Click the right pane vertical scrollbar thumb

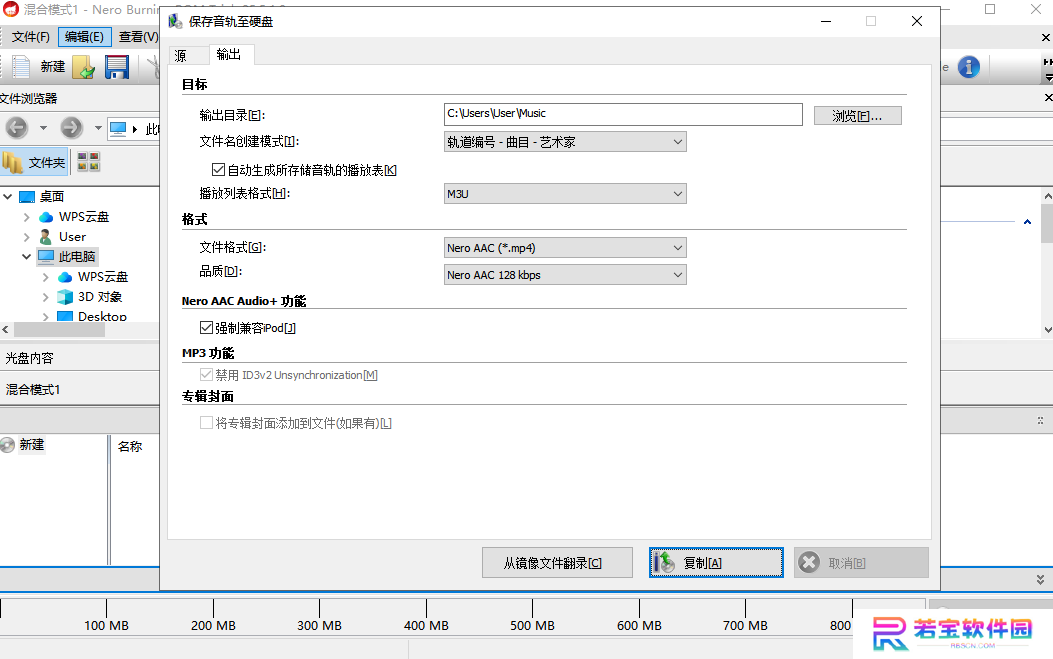tap(1047, 223)
